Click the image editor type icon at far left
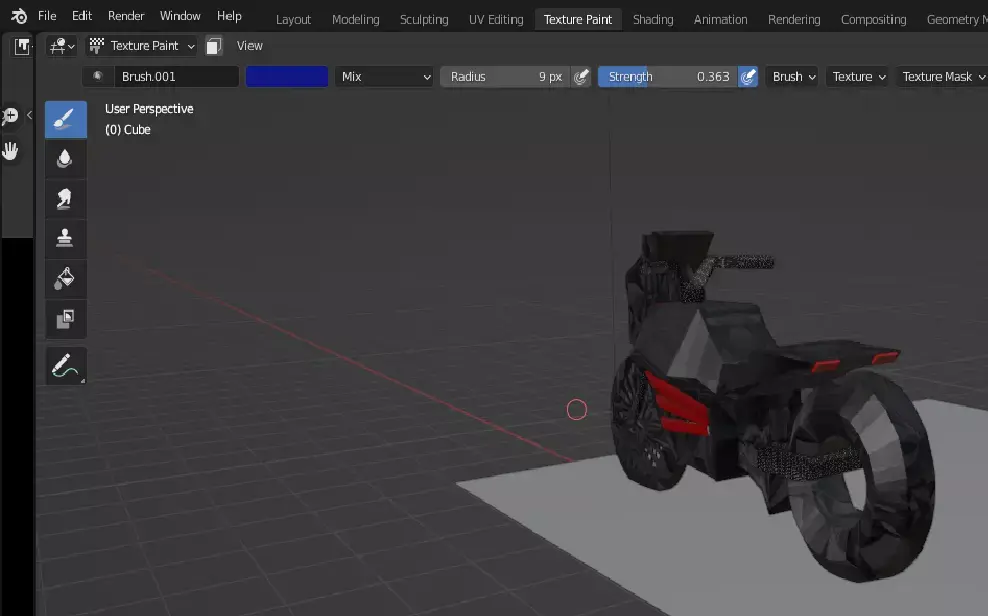988x616 pixels. click(x=23, y=47)
